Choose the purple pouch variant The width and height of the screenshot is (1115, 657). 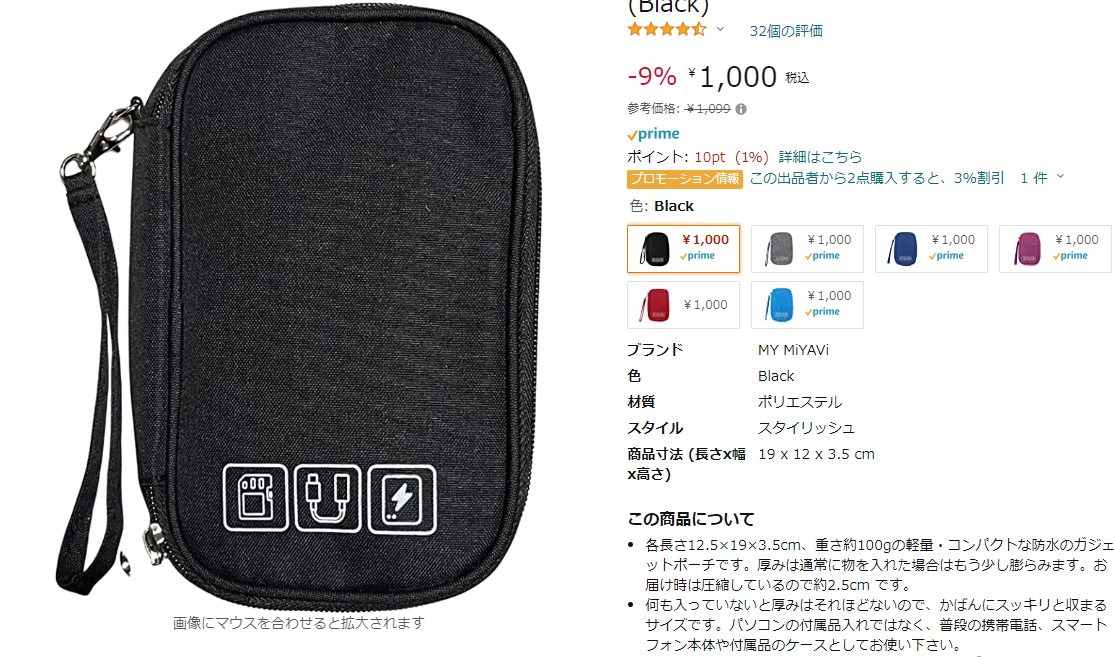[x=1055, y=249]
